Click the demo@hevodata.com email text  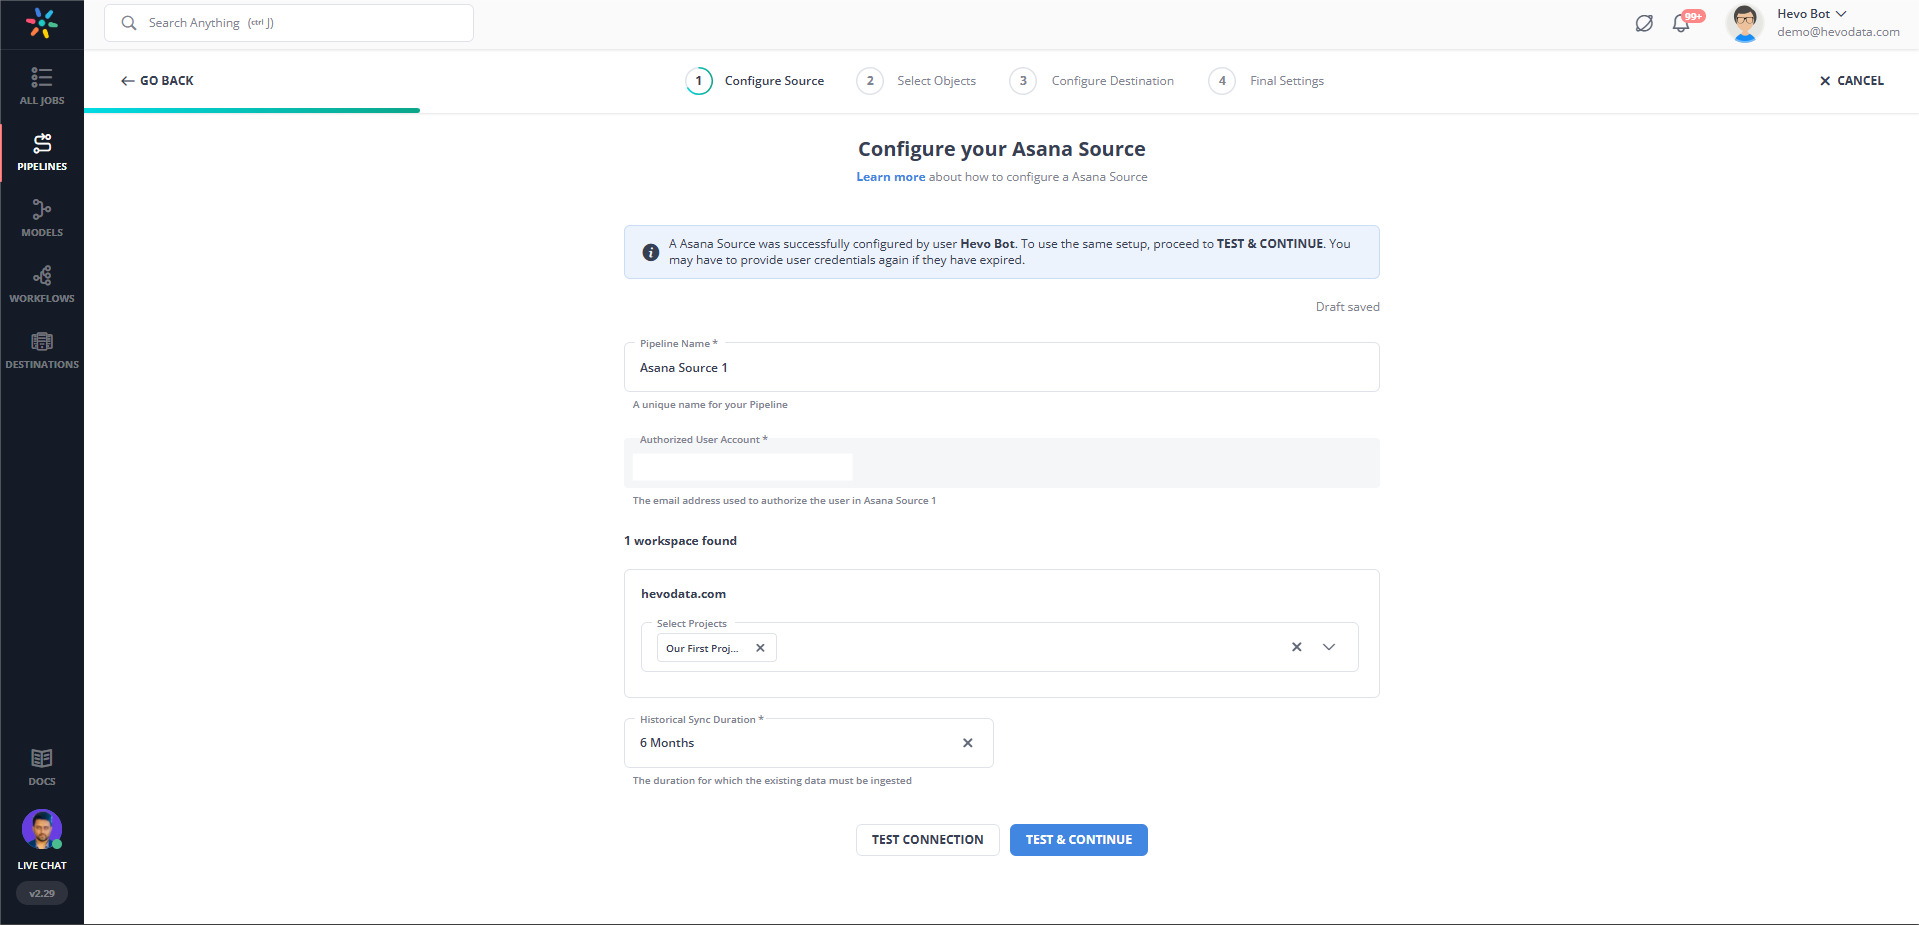pos(1838,32)
